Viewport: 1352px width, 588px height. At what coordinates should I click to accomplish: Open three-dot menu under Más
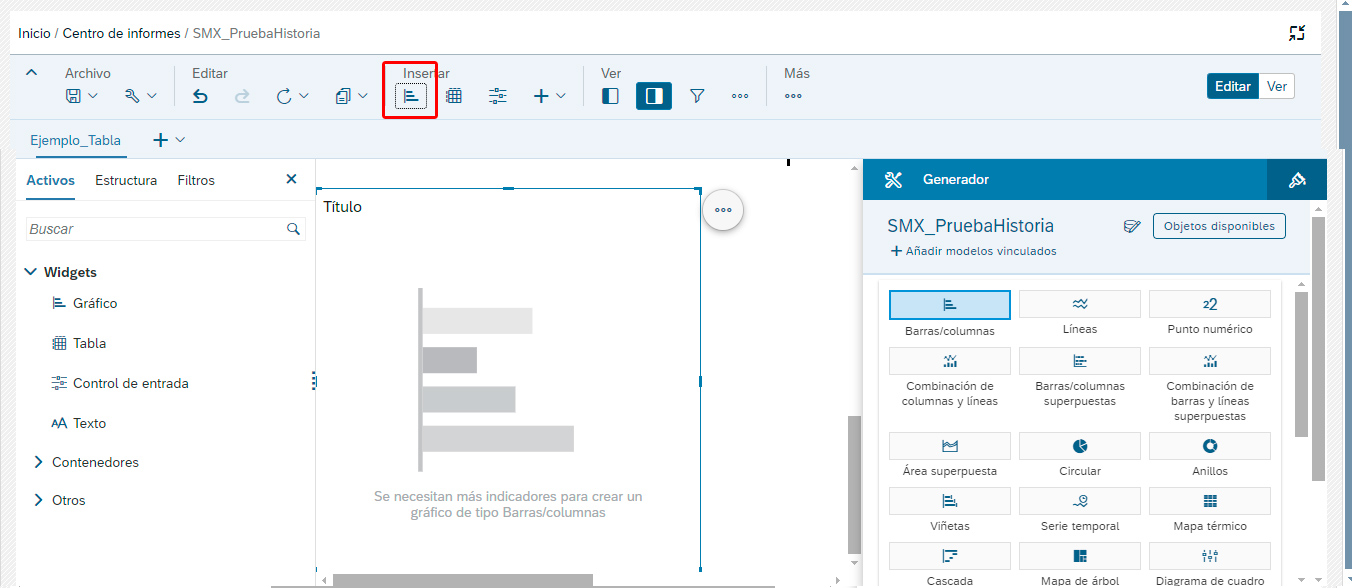793,96
